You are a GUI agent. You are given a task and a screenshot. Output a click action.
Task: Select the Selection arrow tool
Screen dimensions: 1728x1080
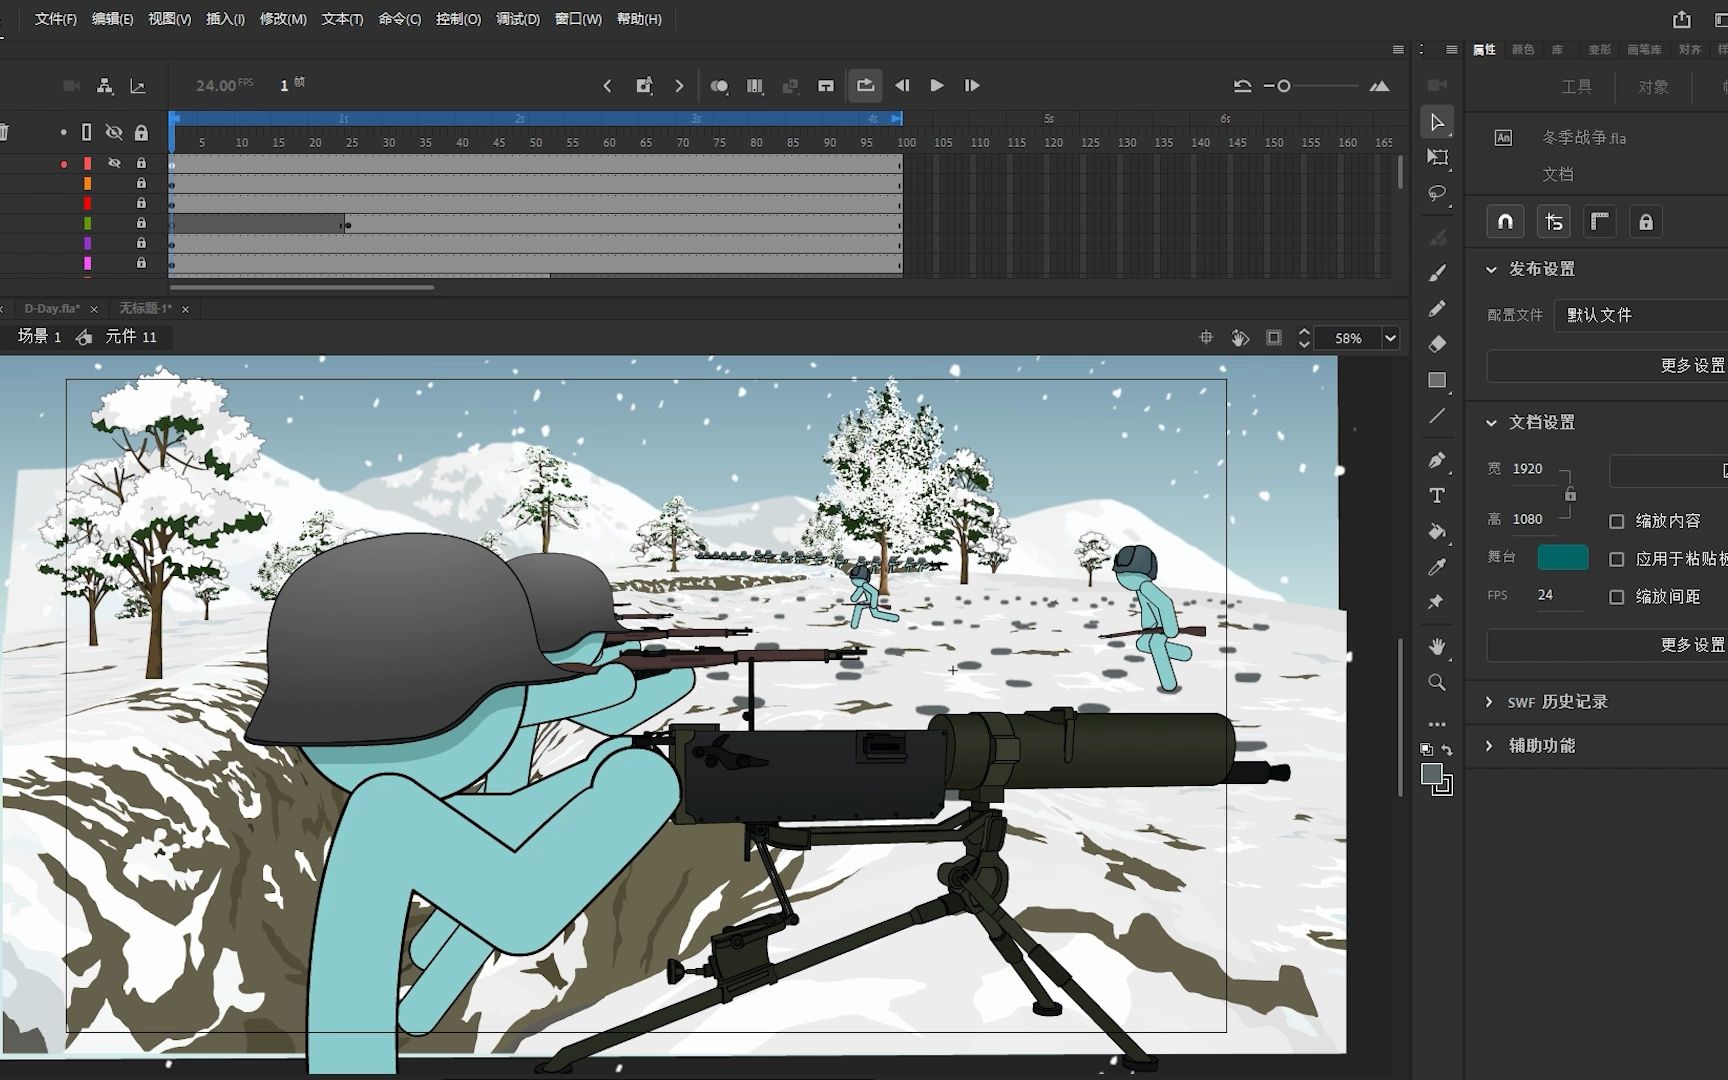click(1437, 122)
